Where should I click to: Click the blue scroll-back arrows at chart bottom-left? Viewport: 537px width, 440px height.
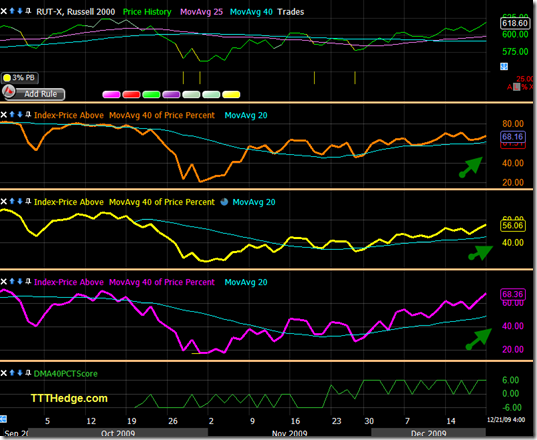click(x=3, y=419)
